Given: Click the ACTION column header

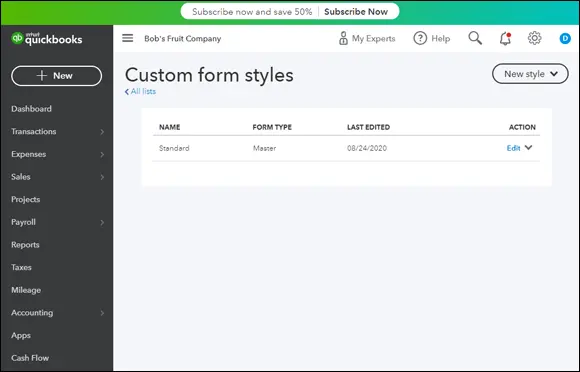Looking at the screenshot, I should pyautogui.click(x=522, y=127).
